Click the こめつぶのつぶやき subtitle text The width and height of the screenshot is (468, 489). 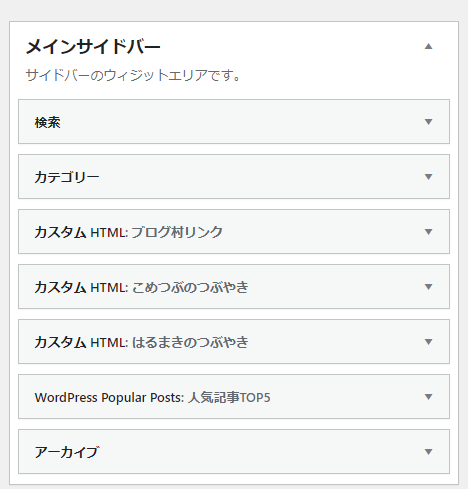(190, 287)
